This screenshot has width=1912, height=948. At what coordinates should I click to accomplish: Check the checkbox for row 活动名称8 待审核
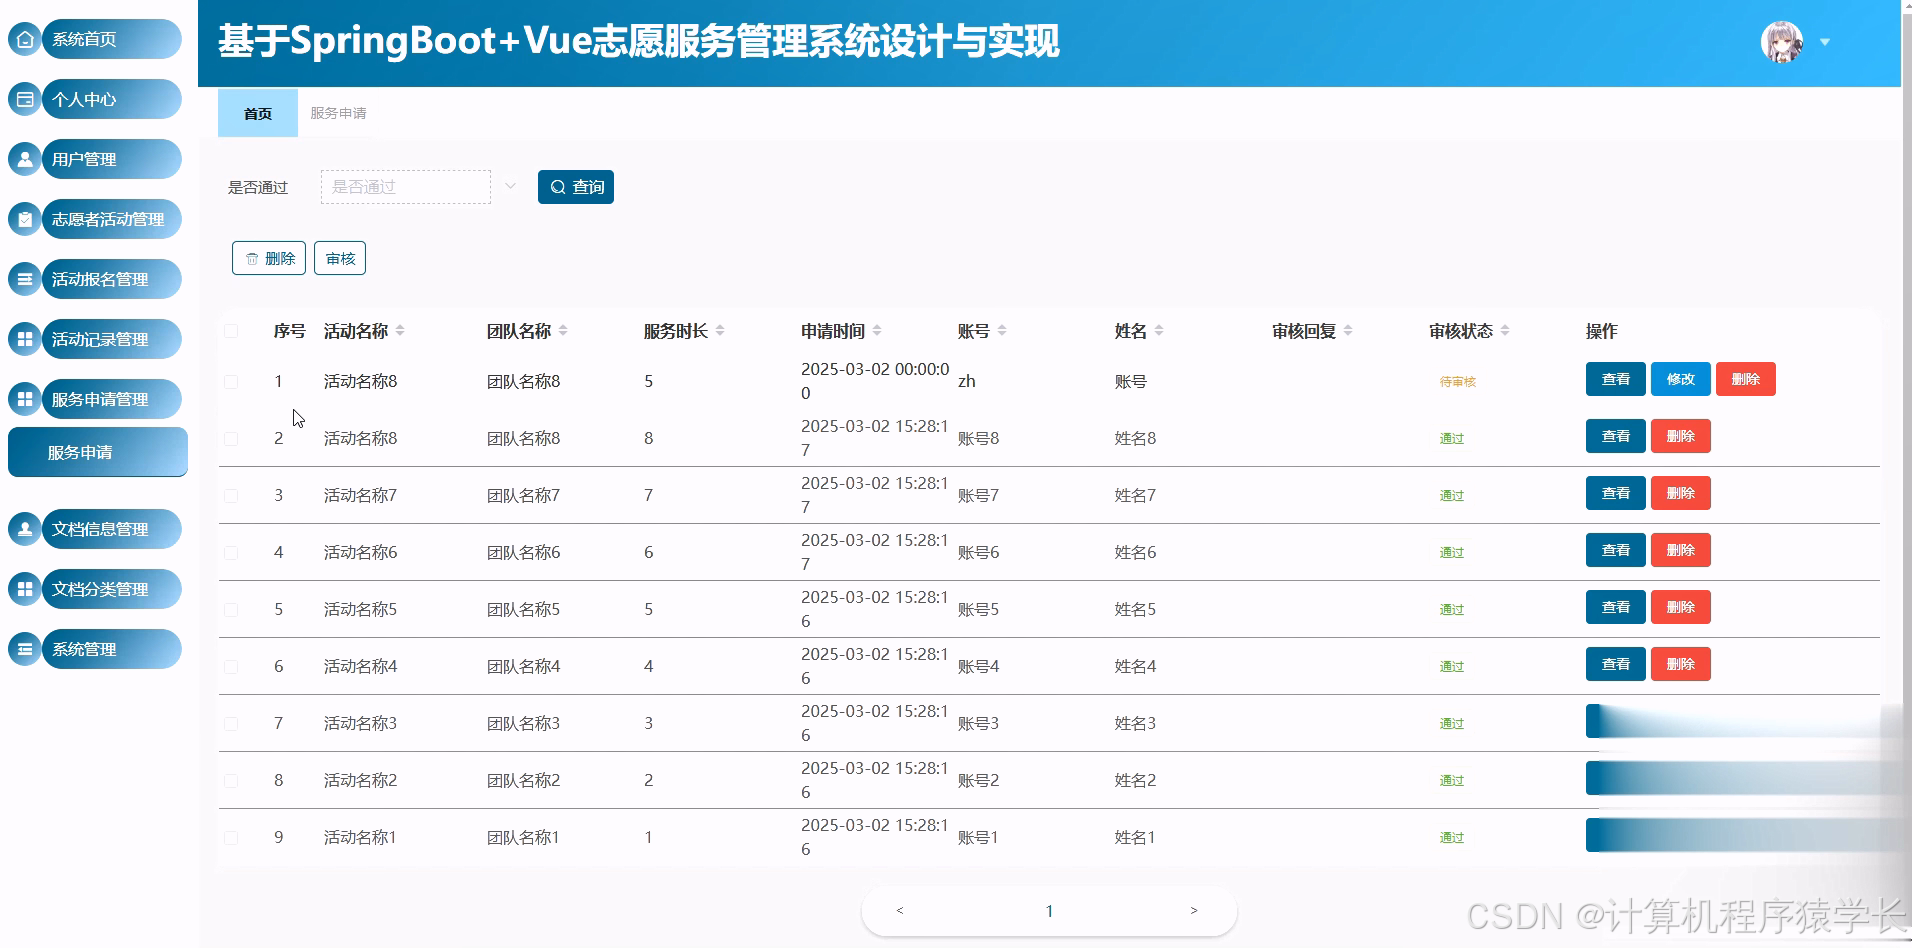click(231, 381)
